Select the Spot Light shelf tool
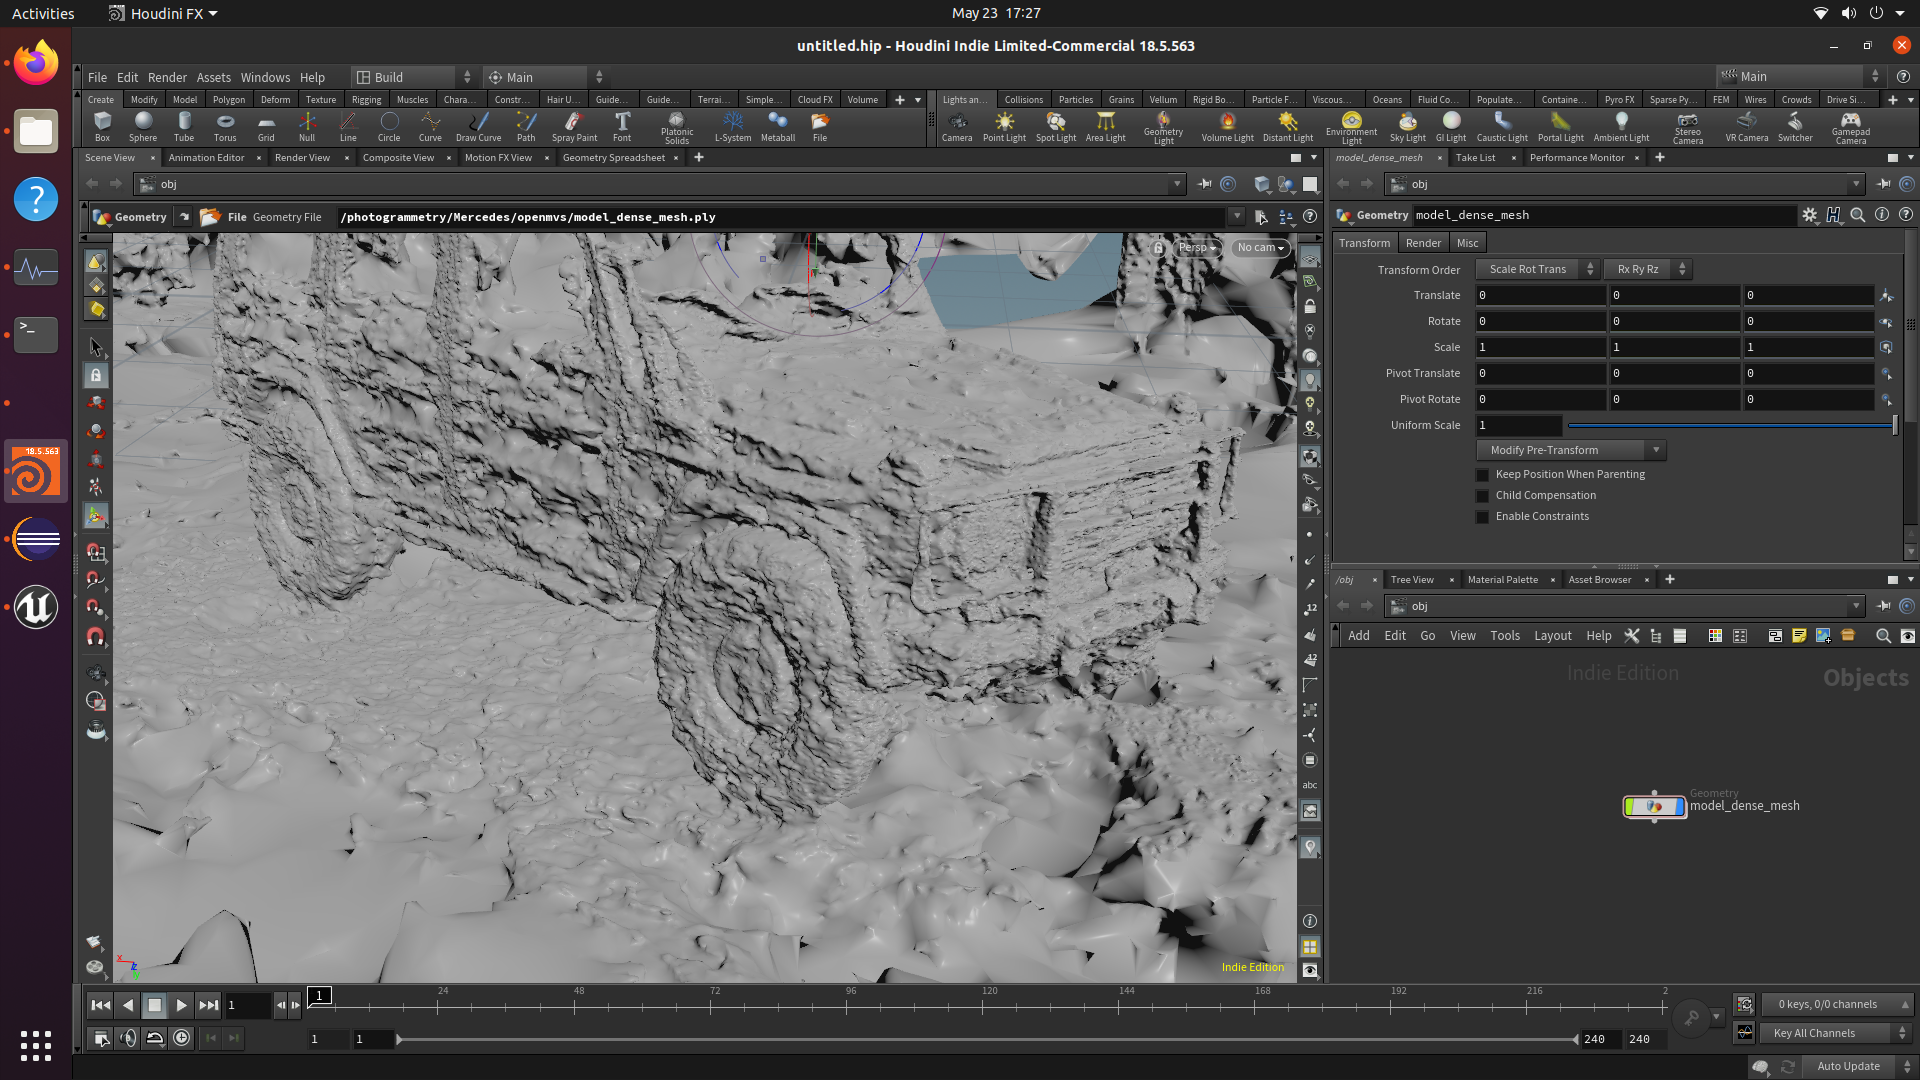1920x1080 pixels. (x=1055, y=126)
